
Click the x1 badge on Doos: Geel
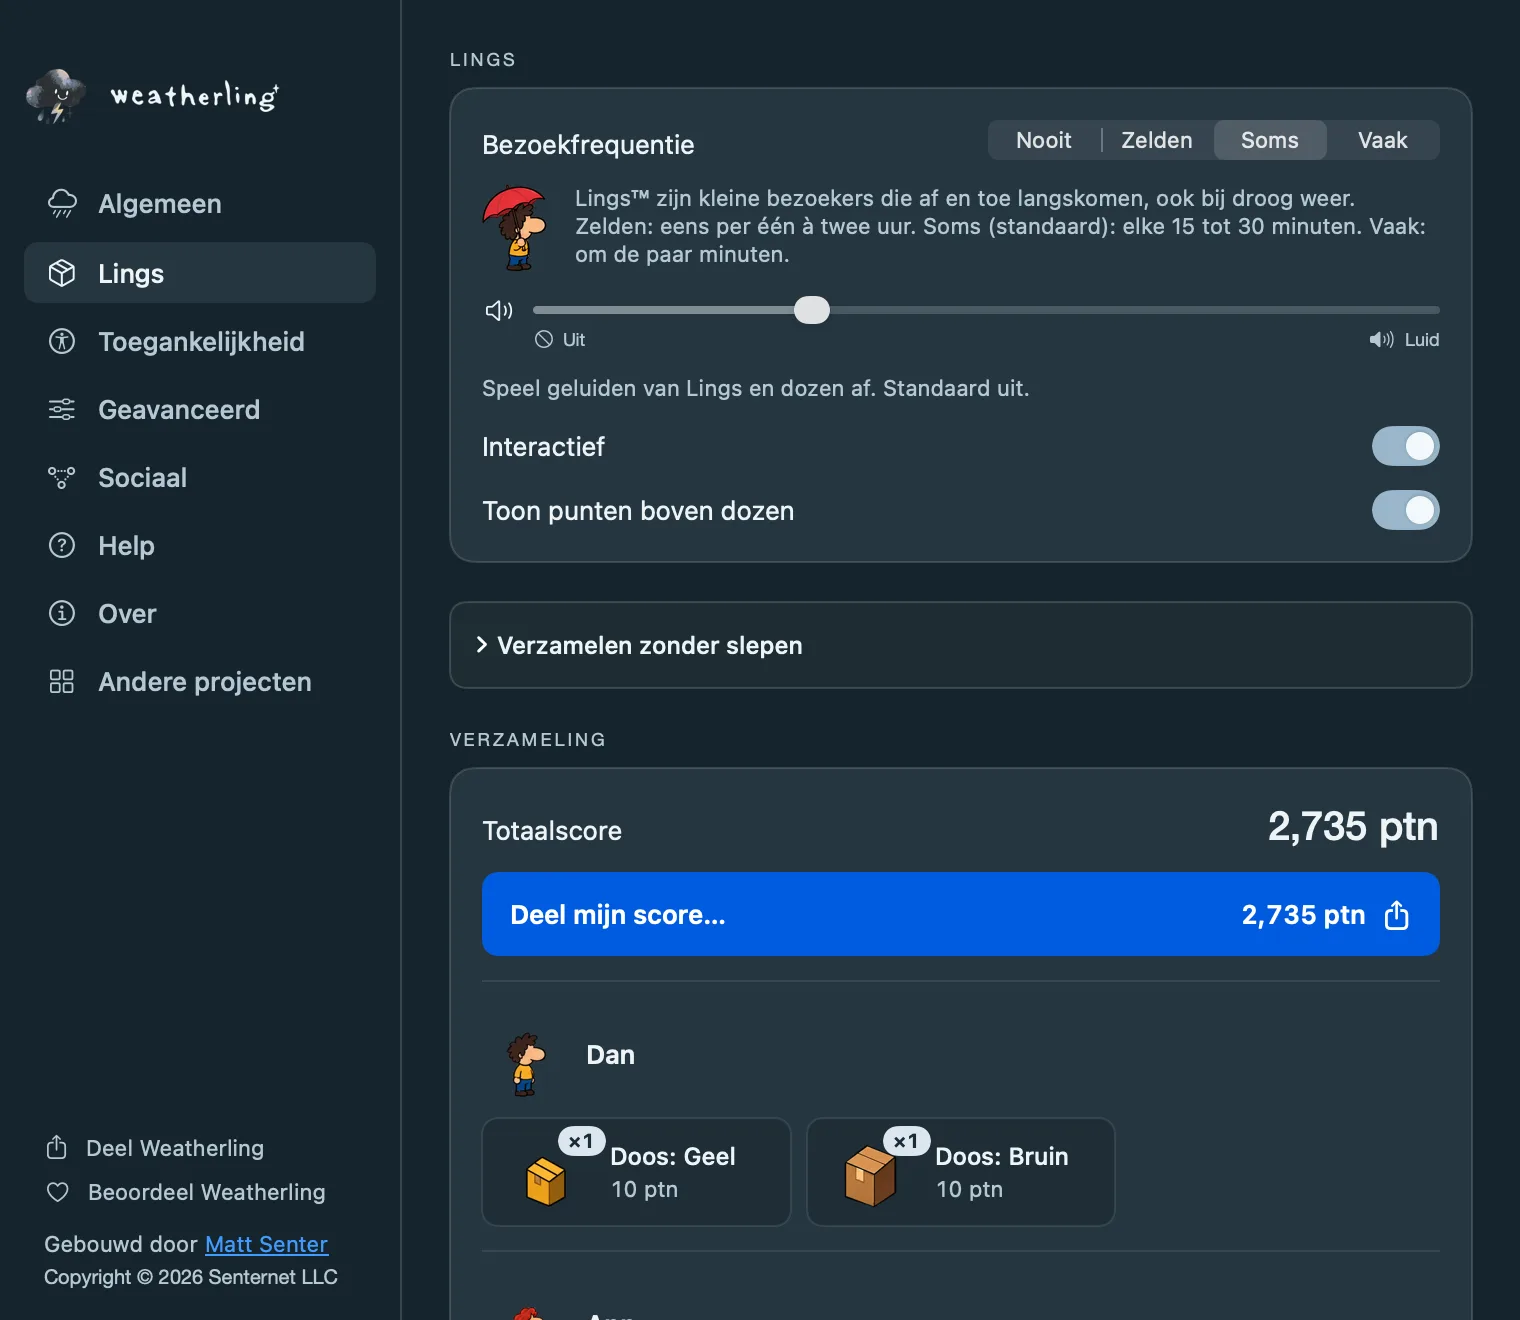pyautogui.click(x=581, y=1141)
